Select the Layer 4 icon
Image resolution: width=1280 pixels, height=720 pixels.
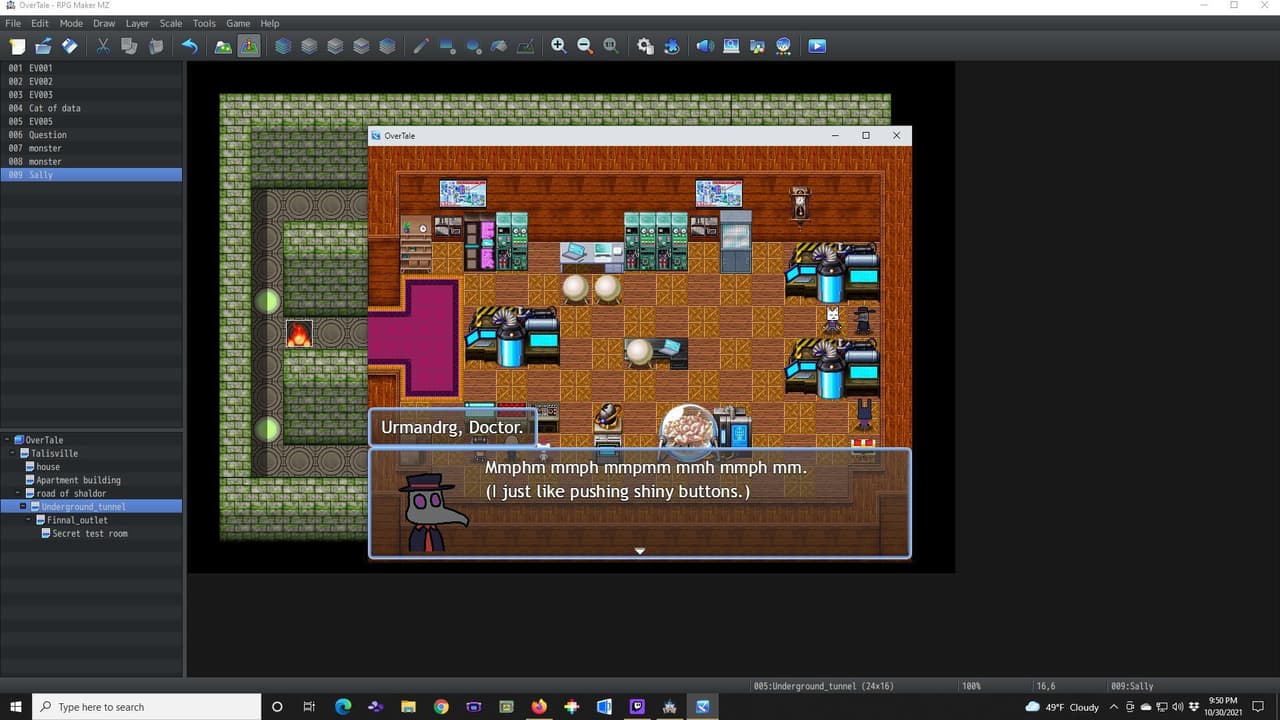click(x=387, y=46)
